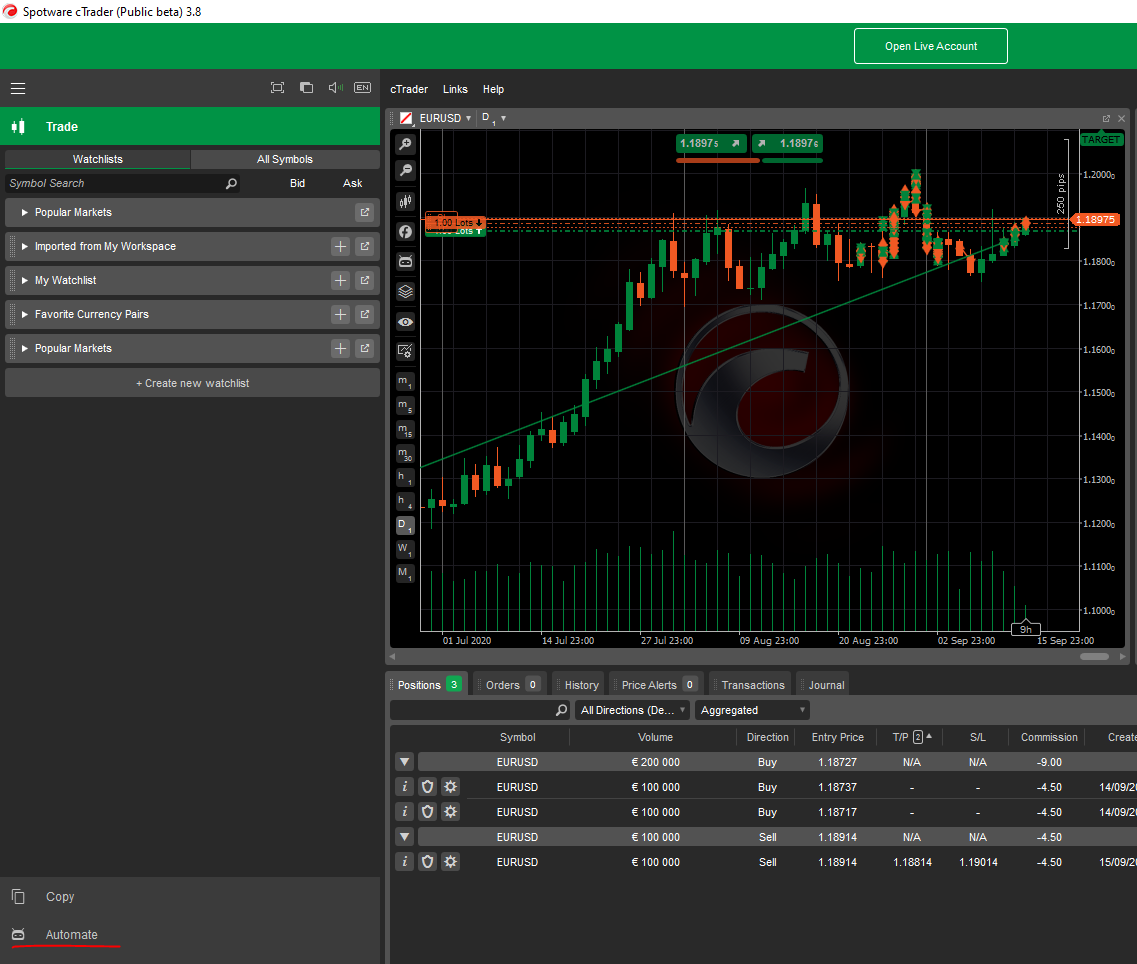Open the Automate section
Screen dimensions: 1137x964
tap(190, 935)
